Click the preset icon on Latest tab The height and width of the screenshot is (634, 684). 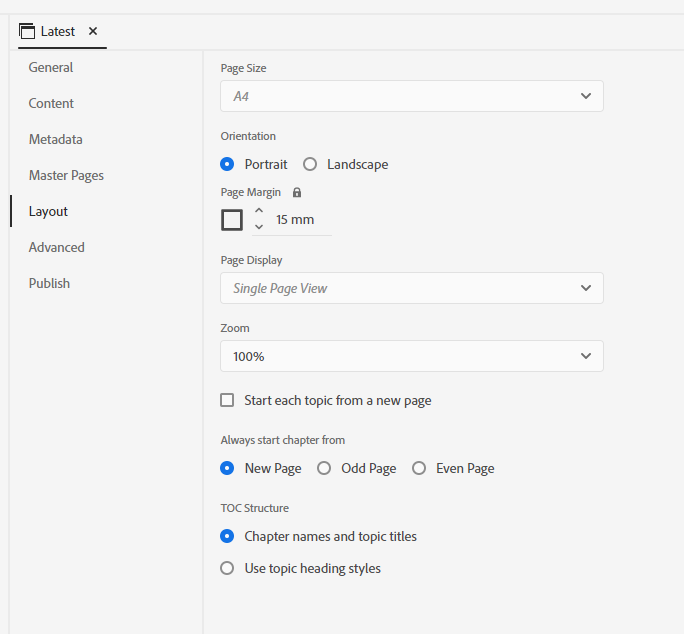coord(27,31)
